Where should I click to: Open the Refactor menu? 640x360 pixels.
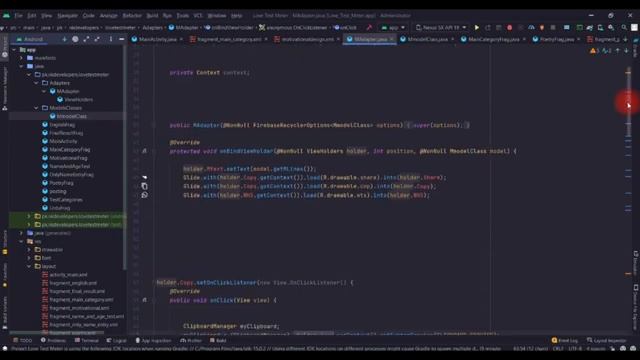[132, 16]
